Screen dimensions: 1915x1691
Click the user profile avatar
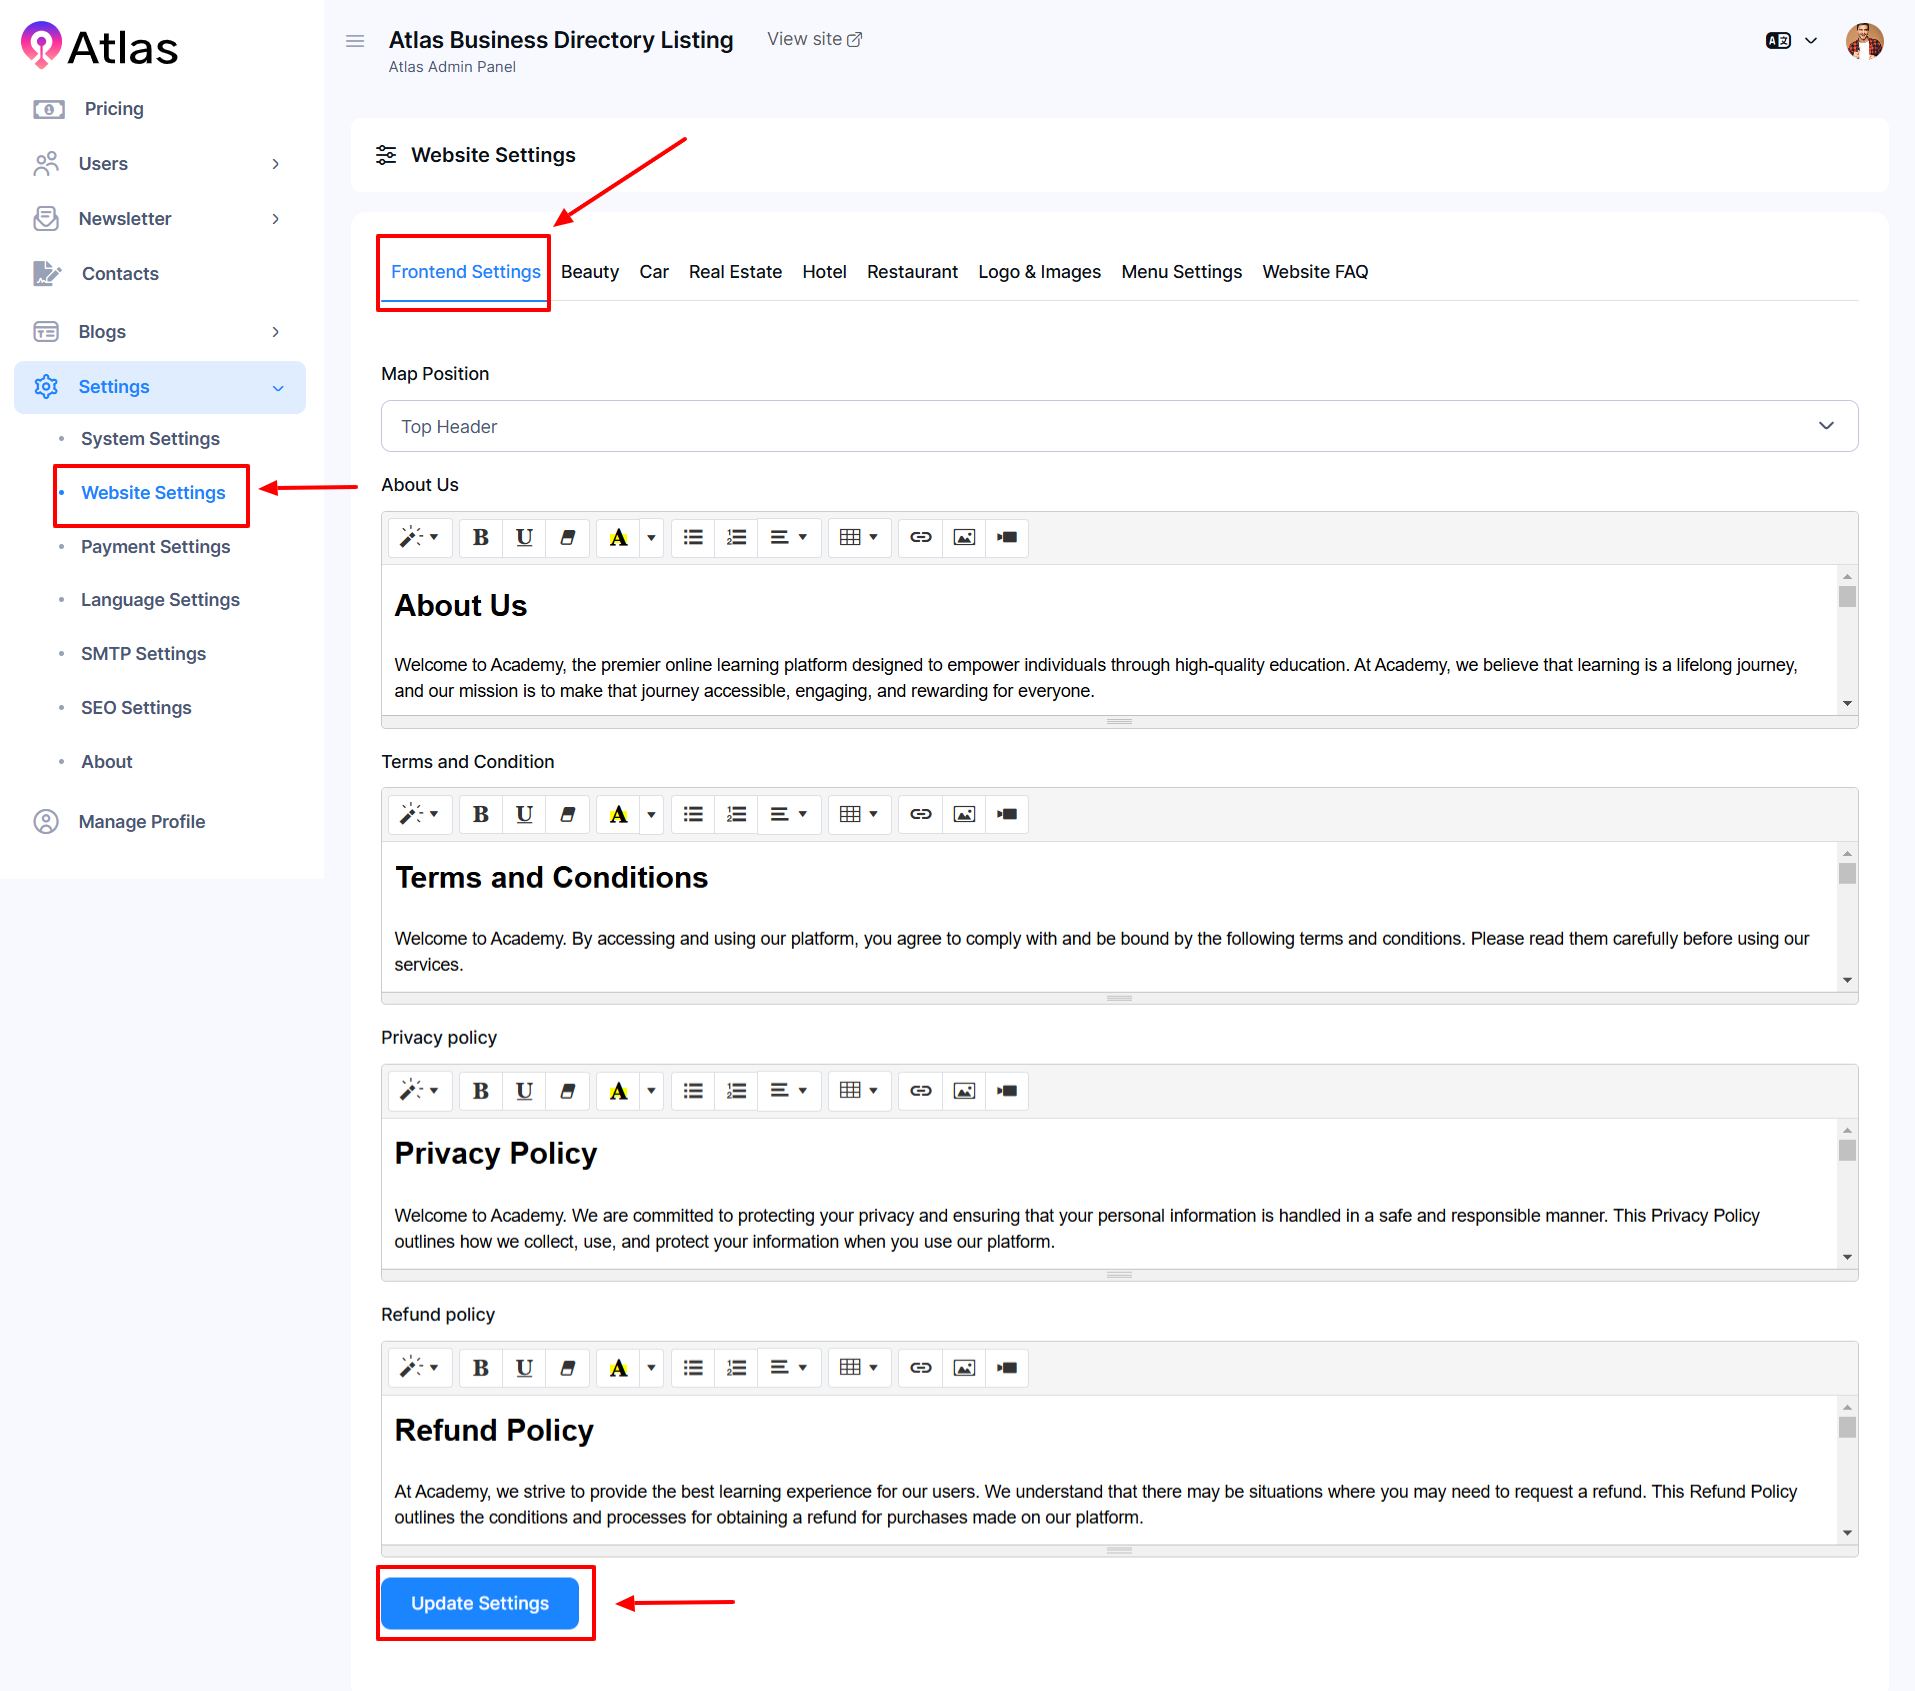click(x=1864, y=41)
